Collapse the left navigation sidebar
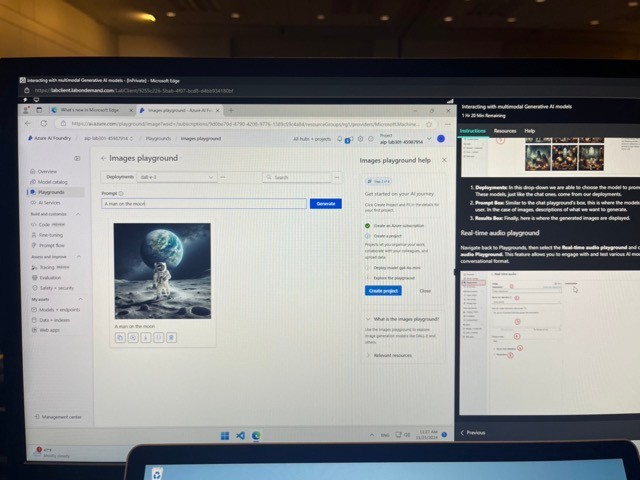This screenshot has width=640, height=480. tap(77, 158)
